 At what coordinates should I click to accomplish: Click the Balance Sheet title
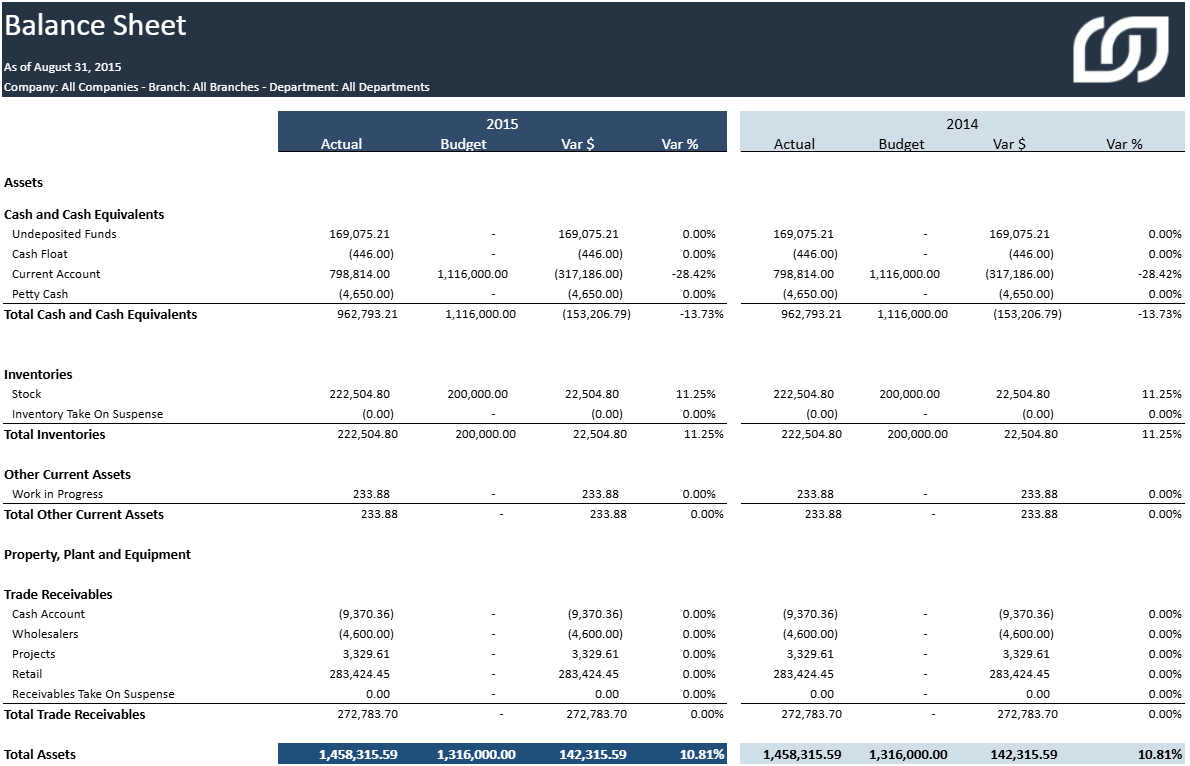96,25
